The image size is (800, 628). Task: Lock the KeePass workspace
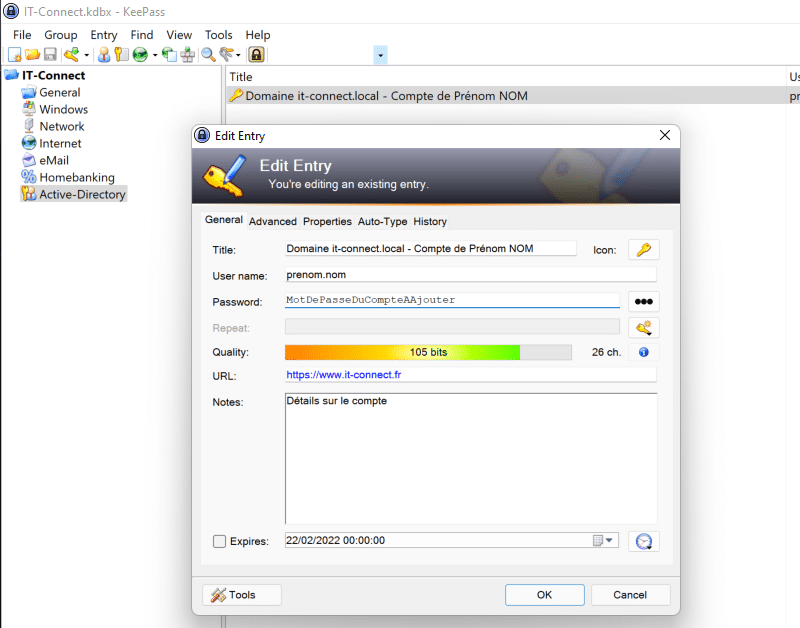pyautogui.click(x=259, y=54)
